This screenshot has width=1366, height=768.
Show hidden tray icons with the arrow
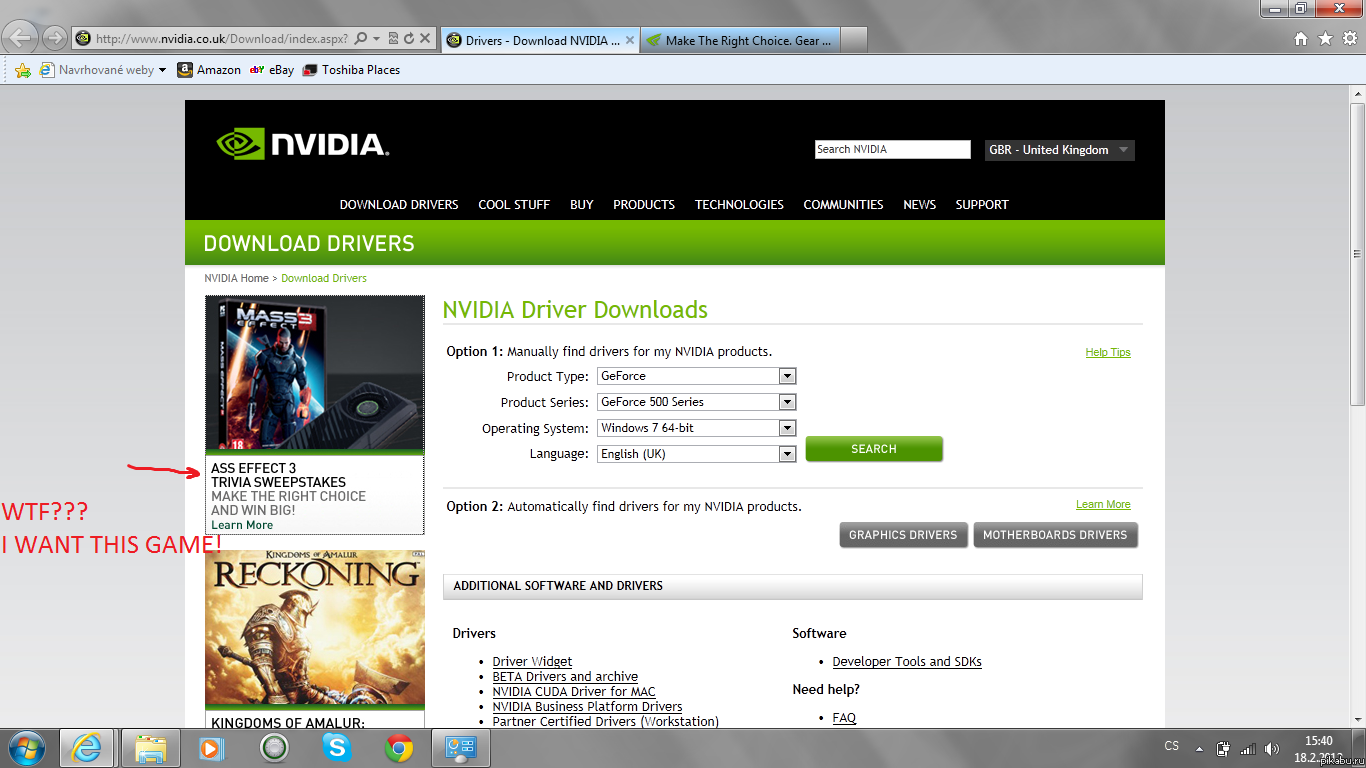tap(1200, 748)
